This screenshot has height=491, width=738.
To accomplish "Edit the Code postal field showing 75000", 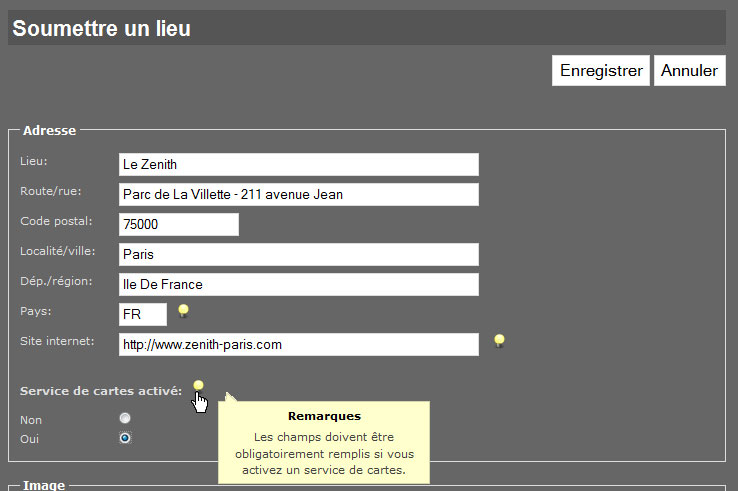I will tap(179, 225).
